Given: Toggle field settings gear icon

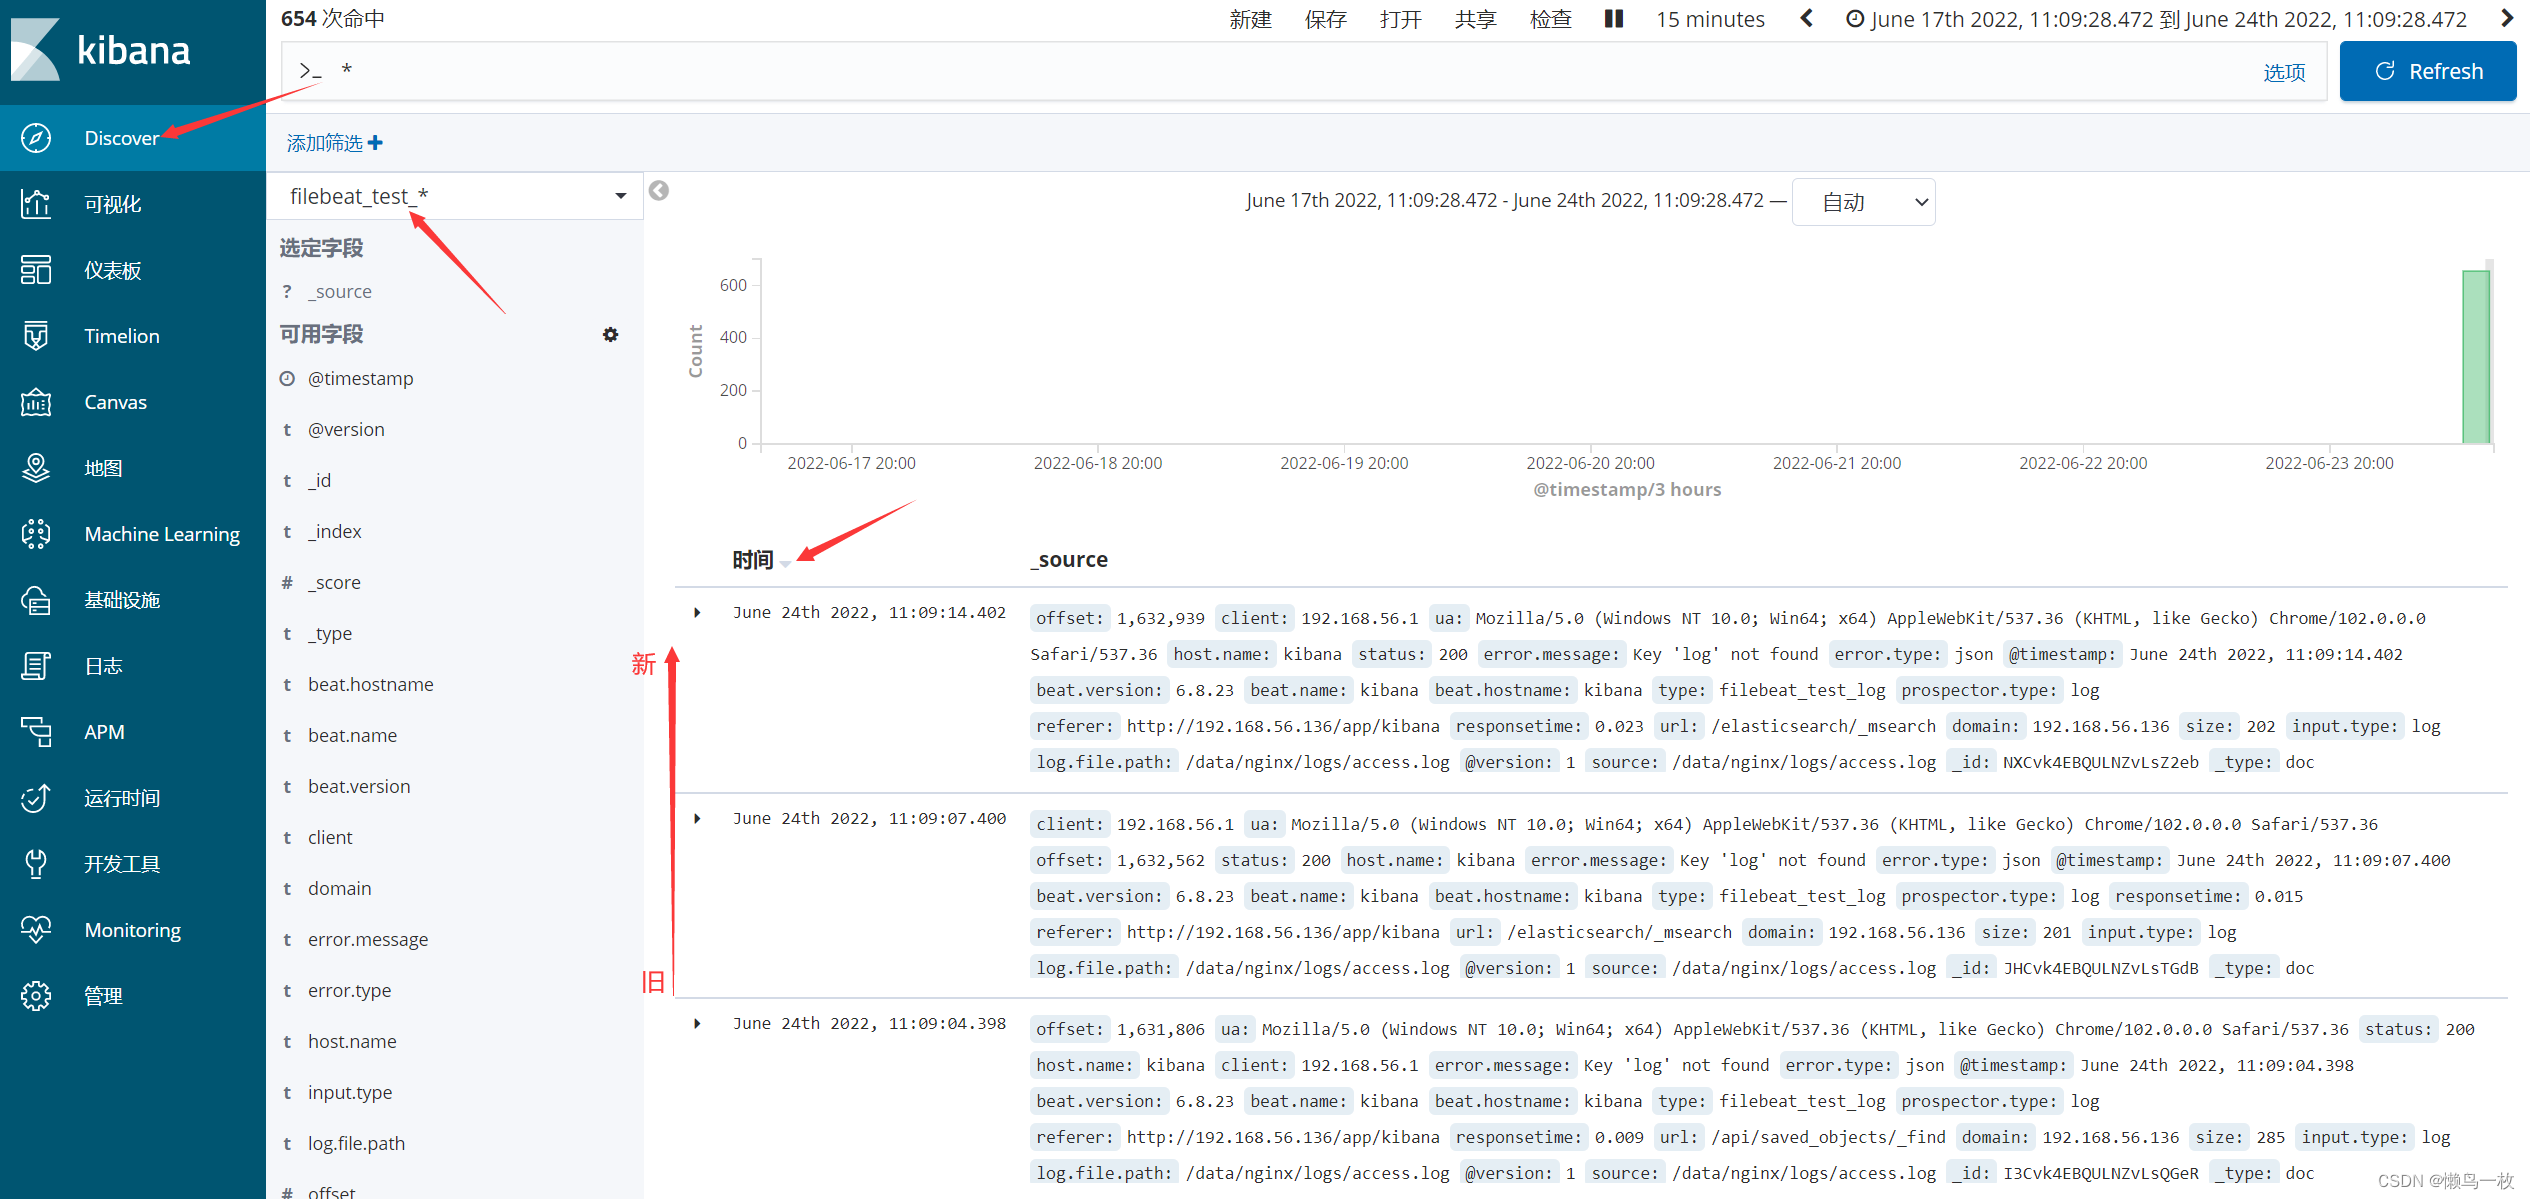Looking at the screenshot, I should (x=610, y=334).
